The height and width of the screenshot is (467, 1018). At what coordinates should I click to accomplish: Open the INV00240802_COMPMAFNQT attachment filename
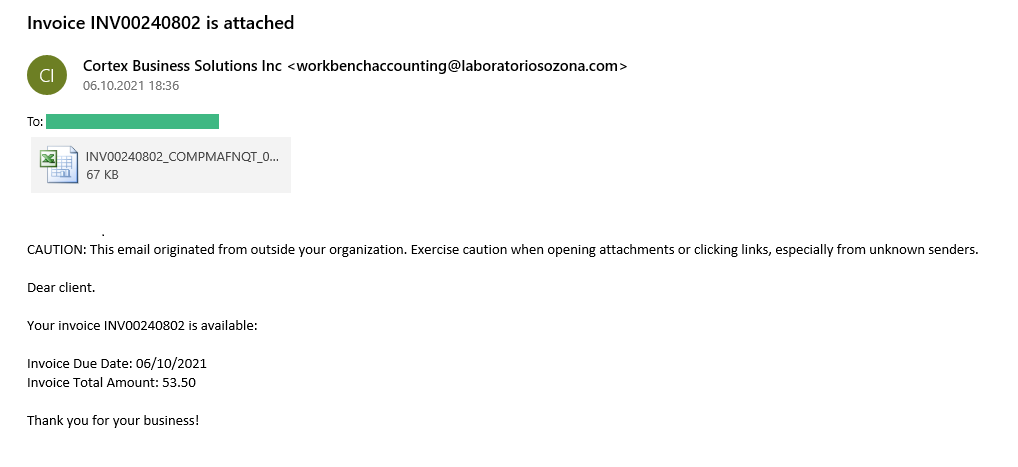[x=182, y=157]
